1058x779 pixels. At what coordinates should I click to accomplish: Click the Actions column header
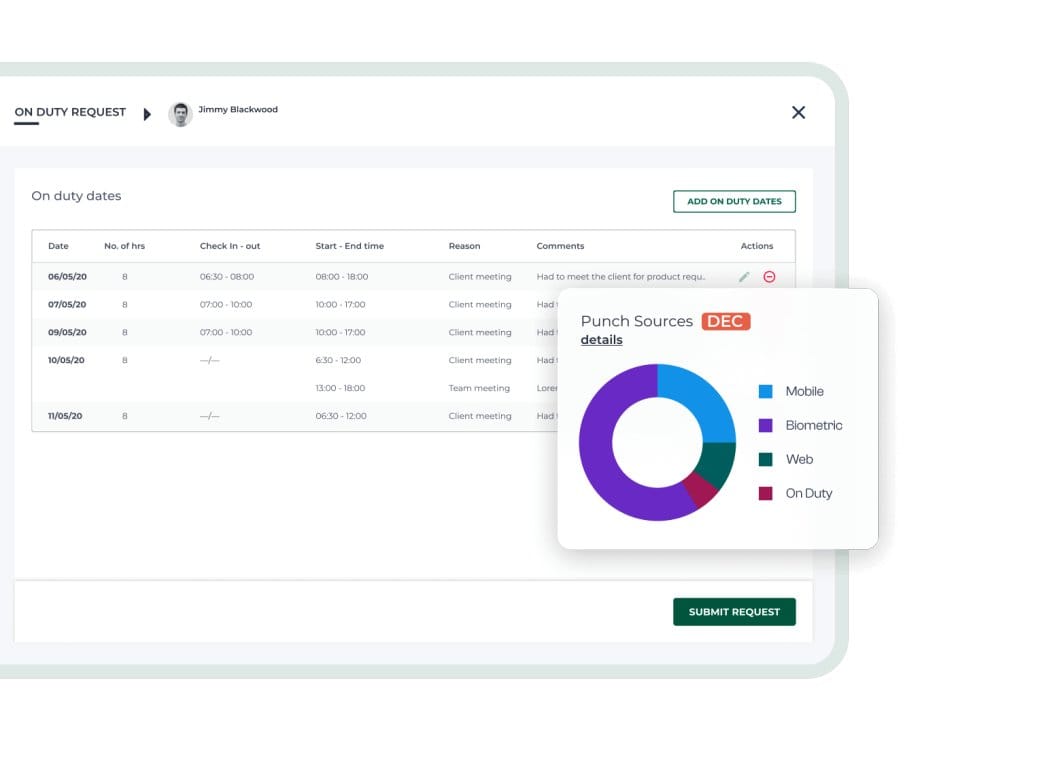pos(756,246)
